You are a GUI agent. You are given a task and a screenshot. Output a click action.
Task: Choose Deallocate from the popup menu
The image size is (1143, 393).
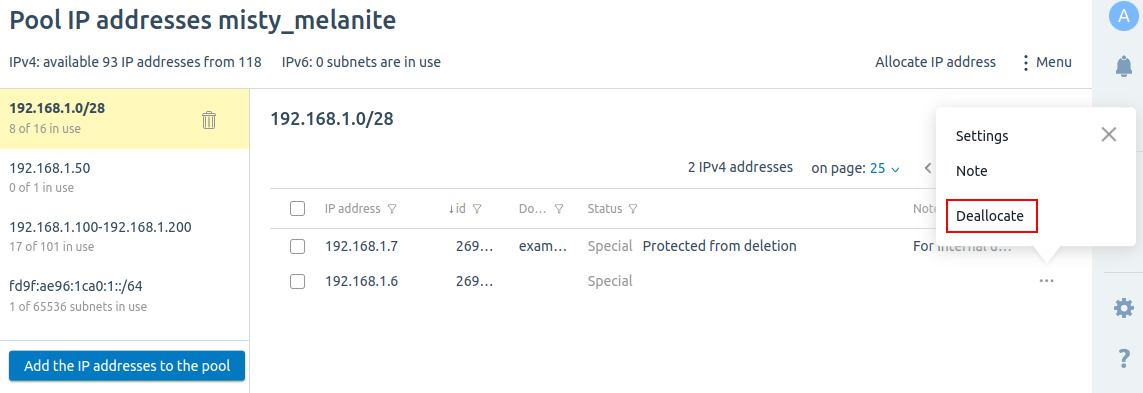point(990,216)
